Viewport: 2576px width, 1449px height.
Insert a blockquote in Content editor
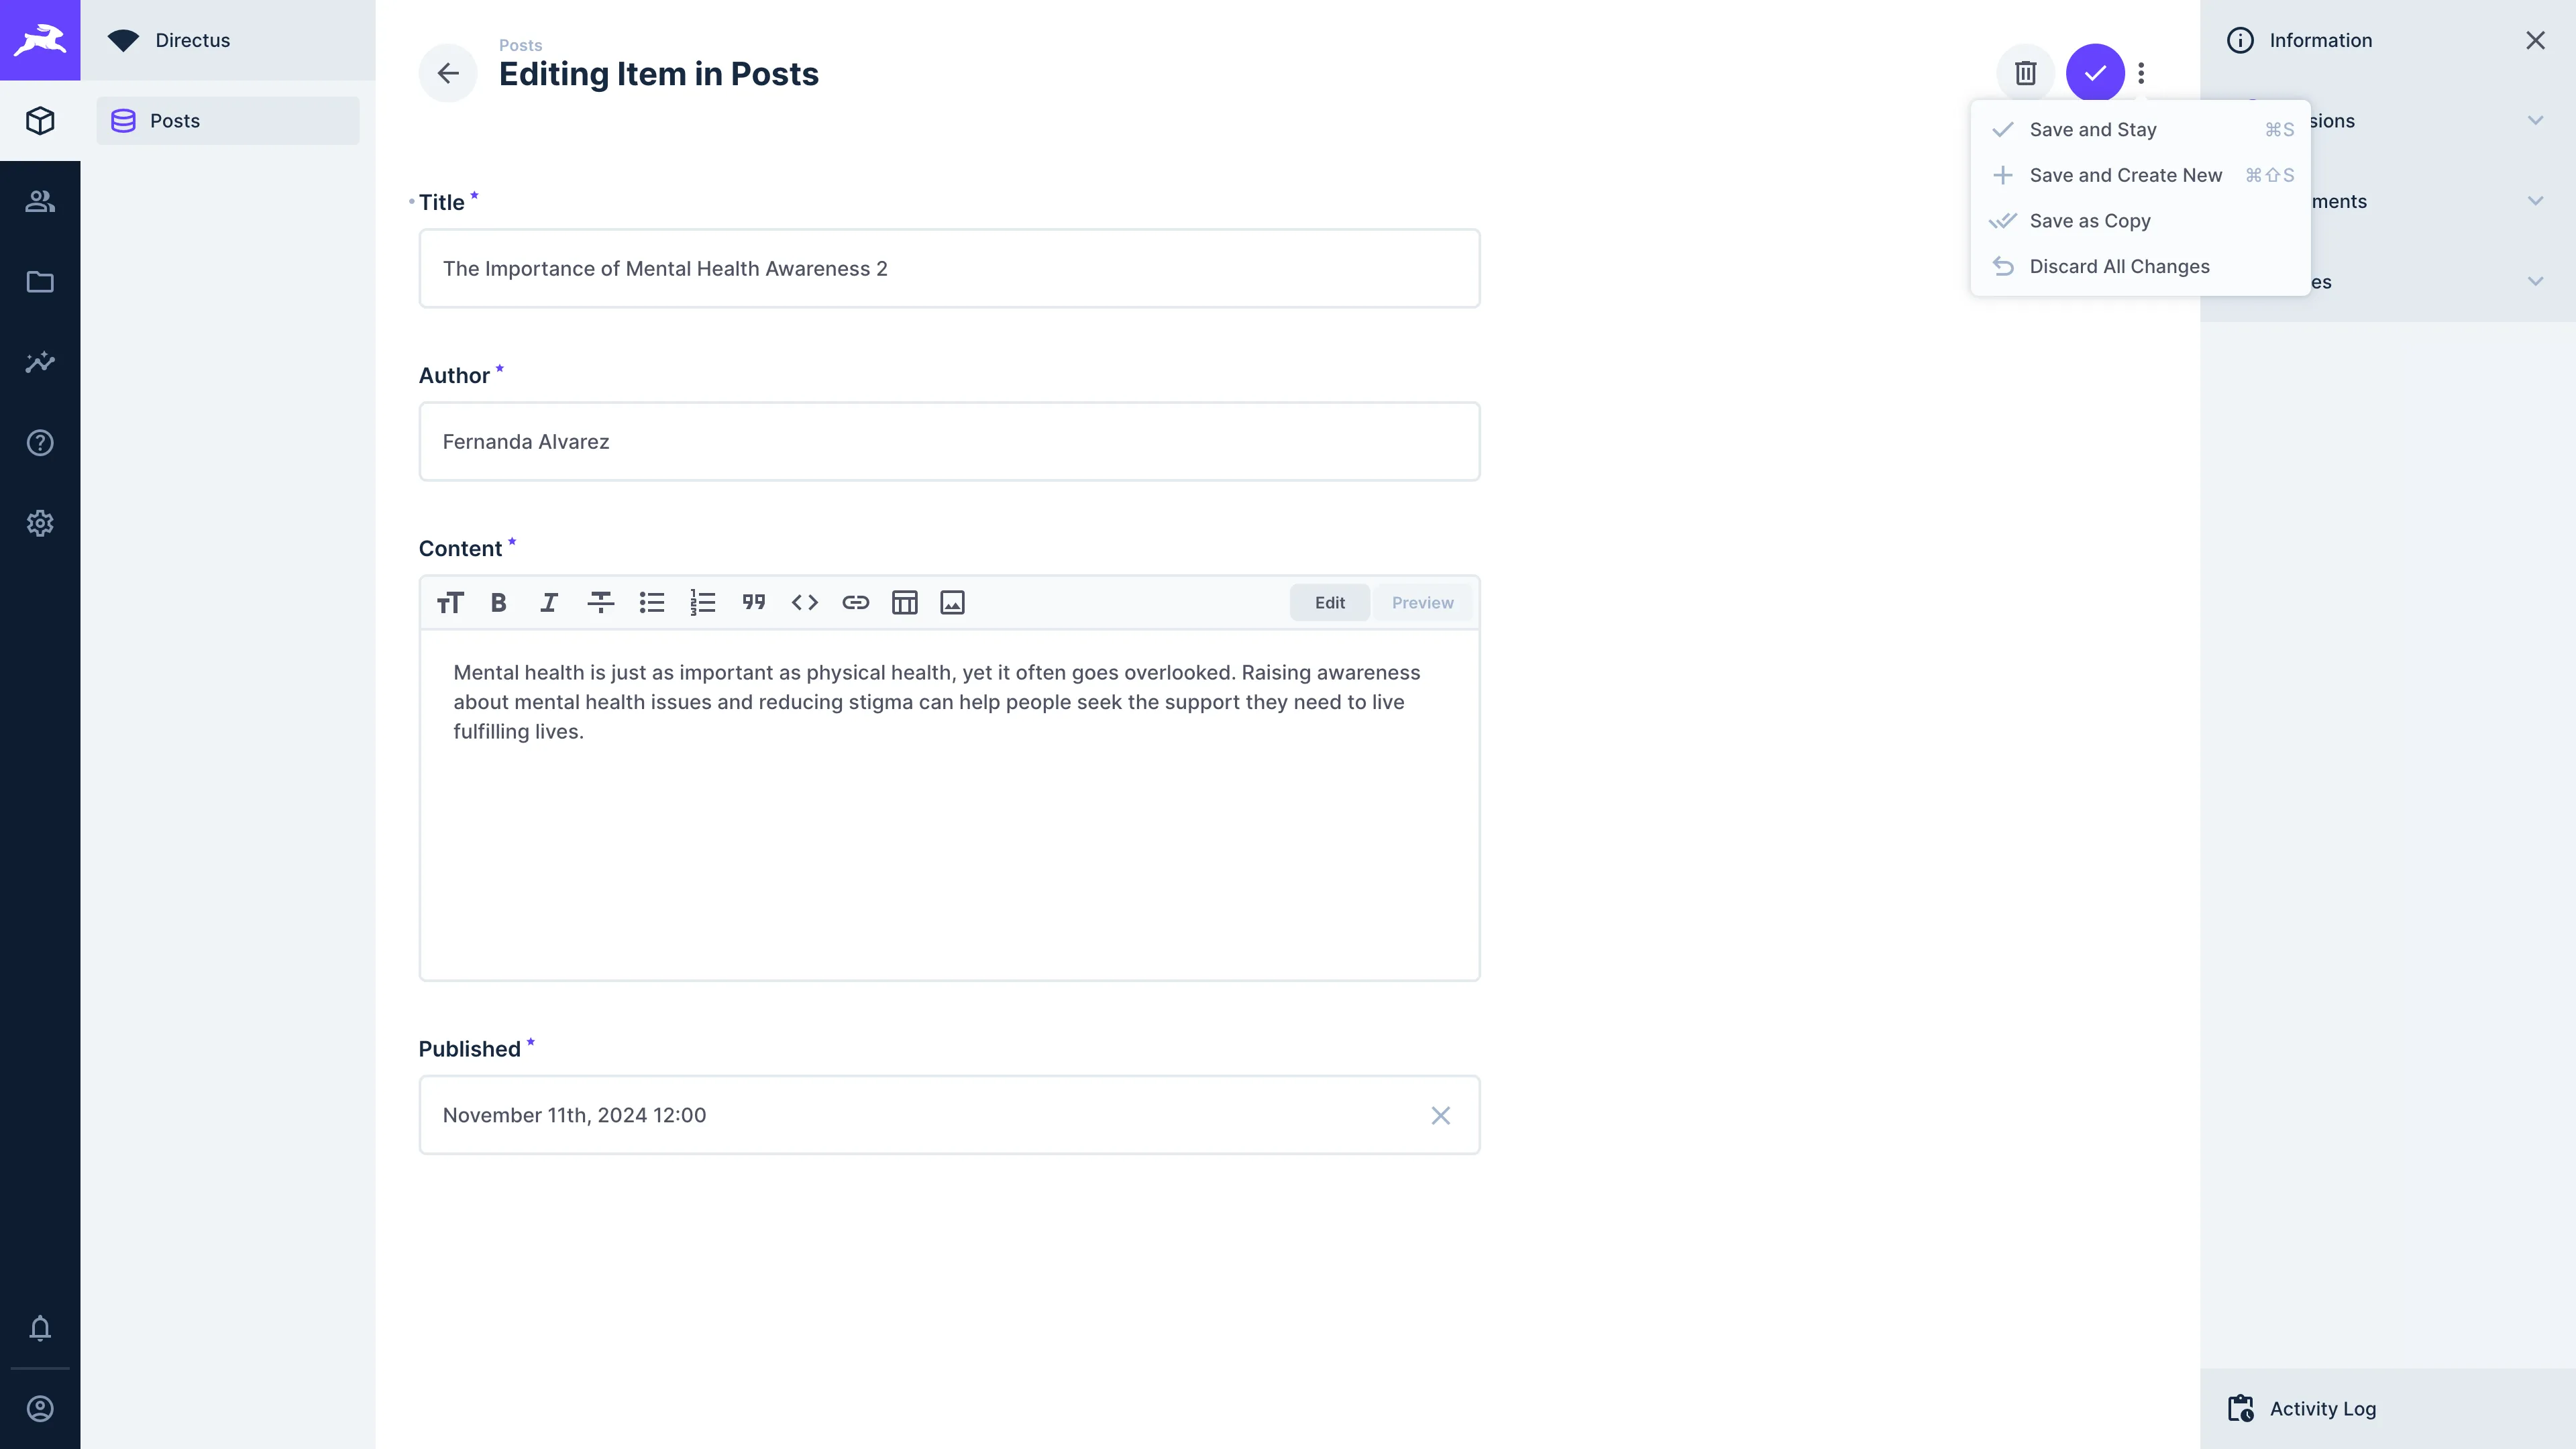click(x=753, y=602)
